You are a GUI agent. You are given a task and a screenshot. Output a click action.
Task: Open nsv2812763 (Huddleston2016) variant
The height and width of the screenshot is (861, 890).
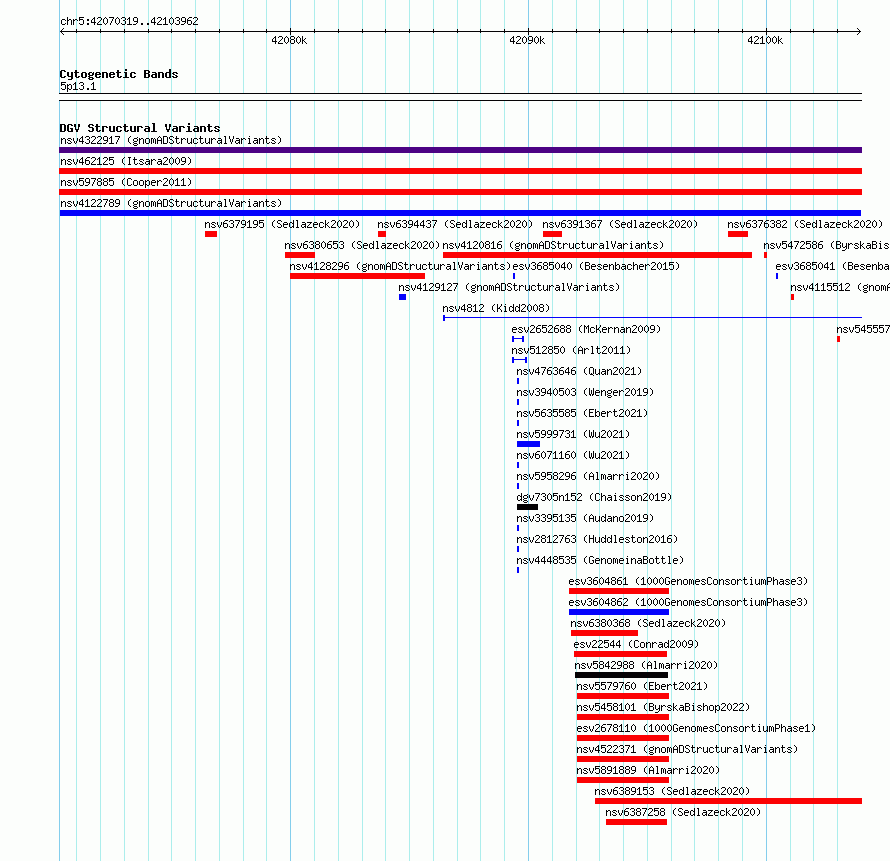pyautogui.click(x=597, y=539)
